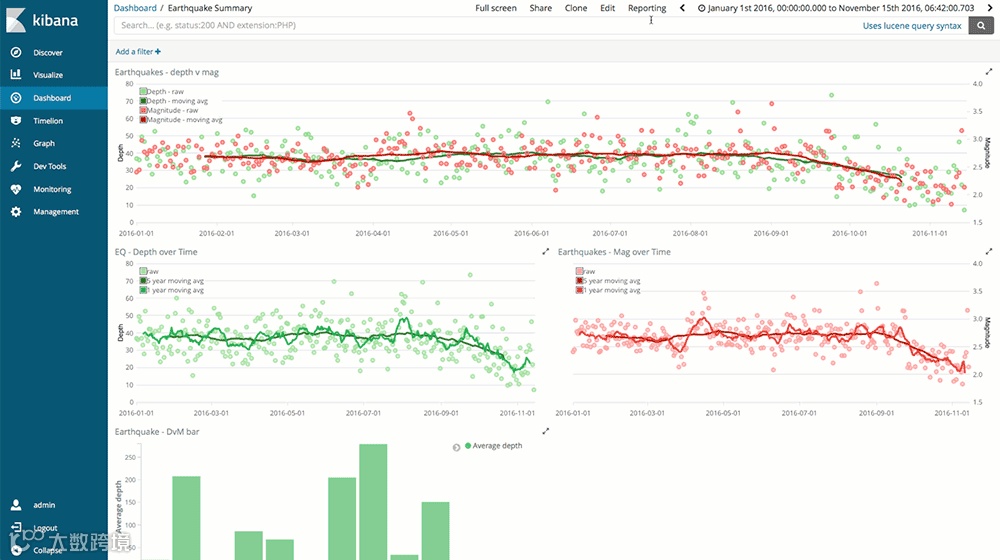Toggle the Average depth legend item
The height and width of the screenshot is (560, 1000).
pyautogui.click(x=494, y=446)
